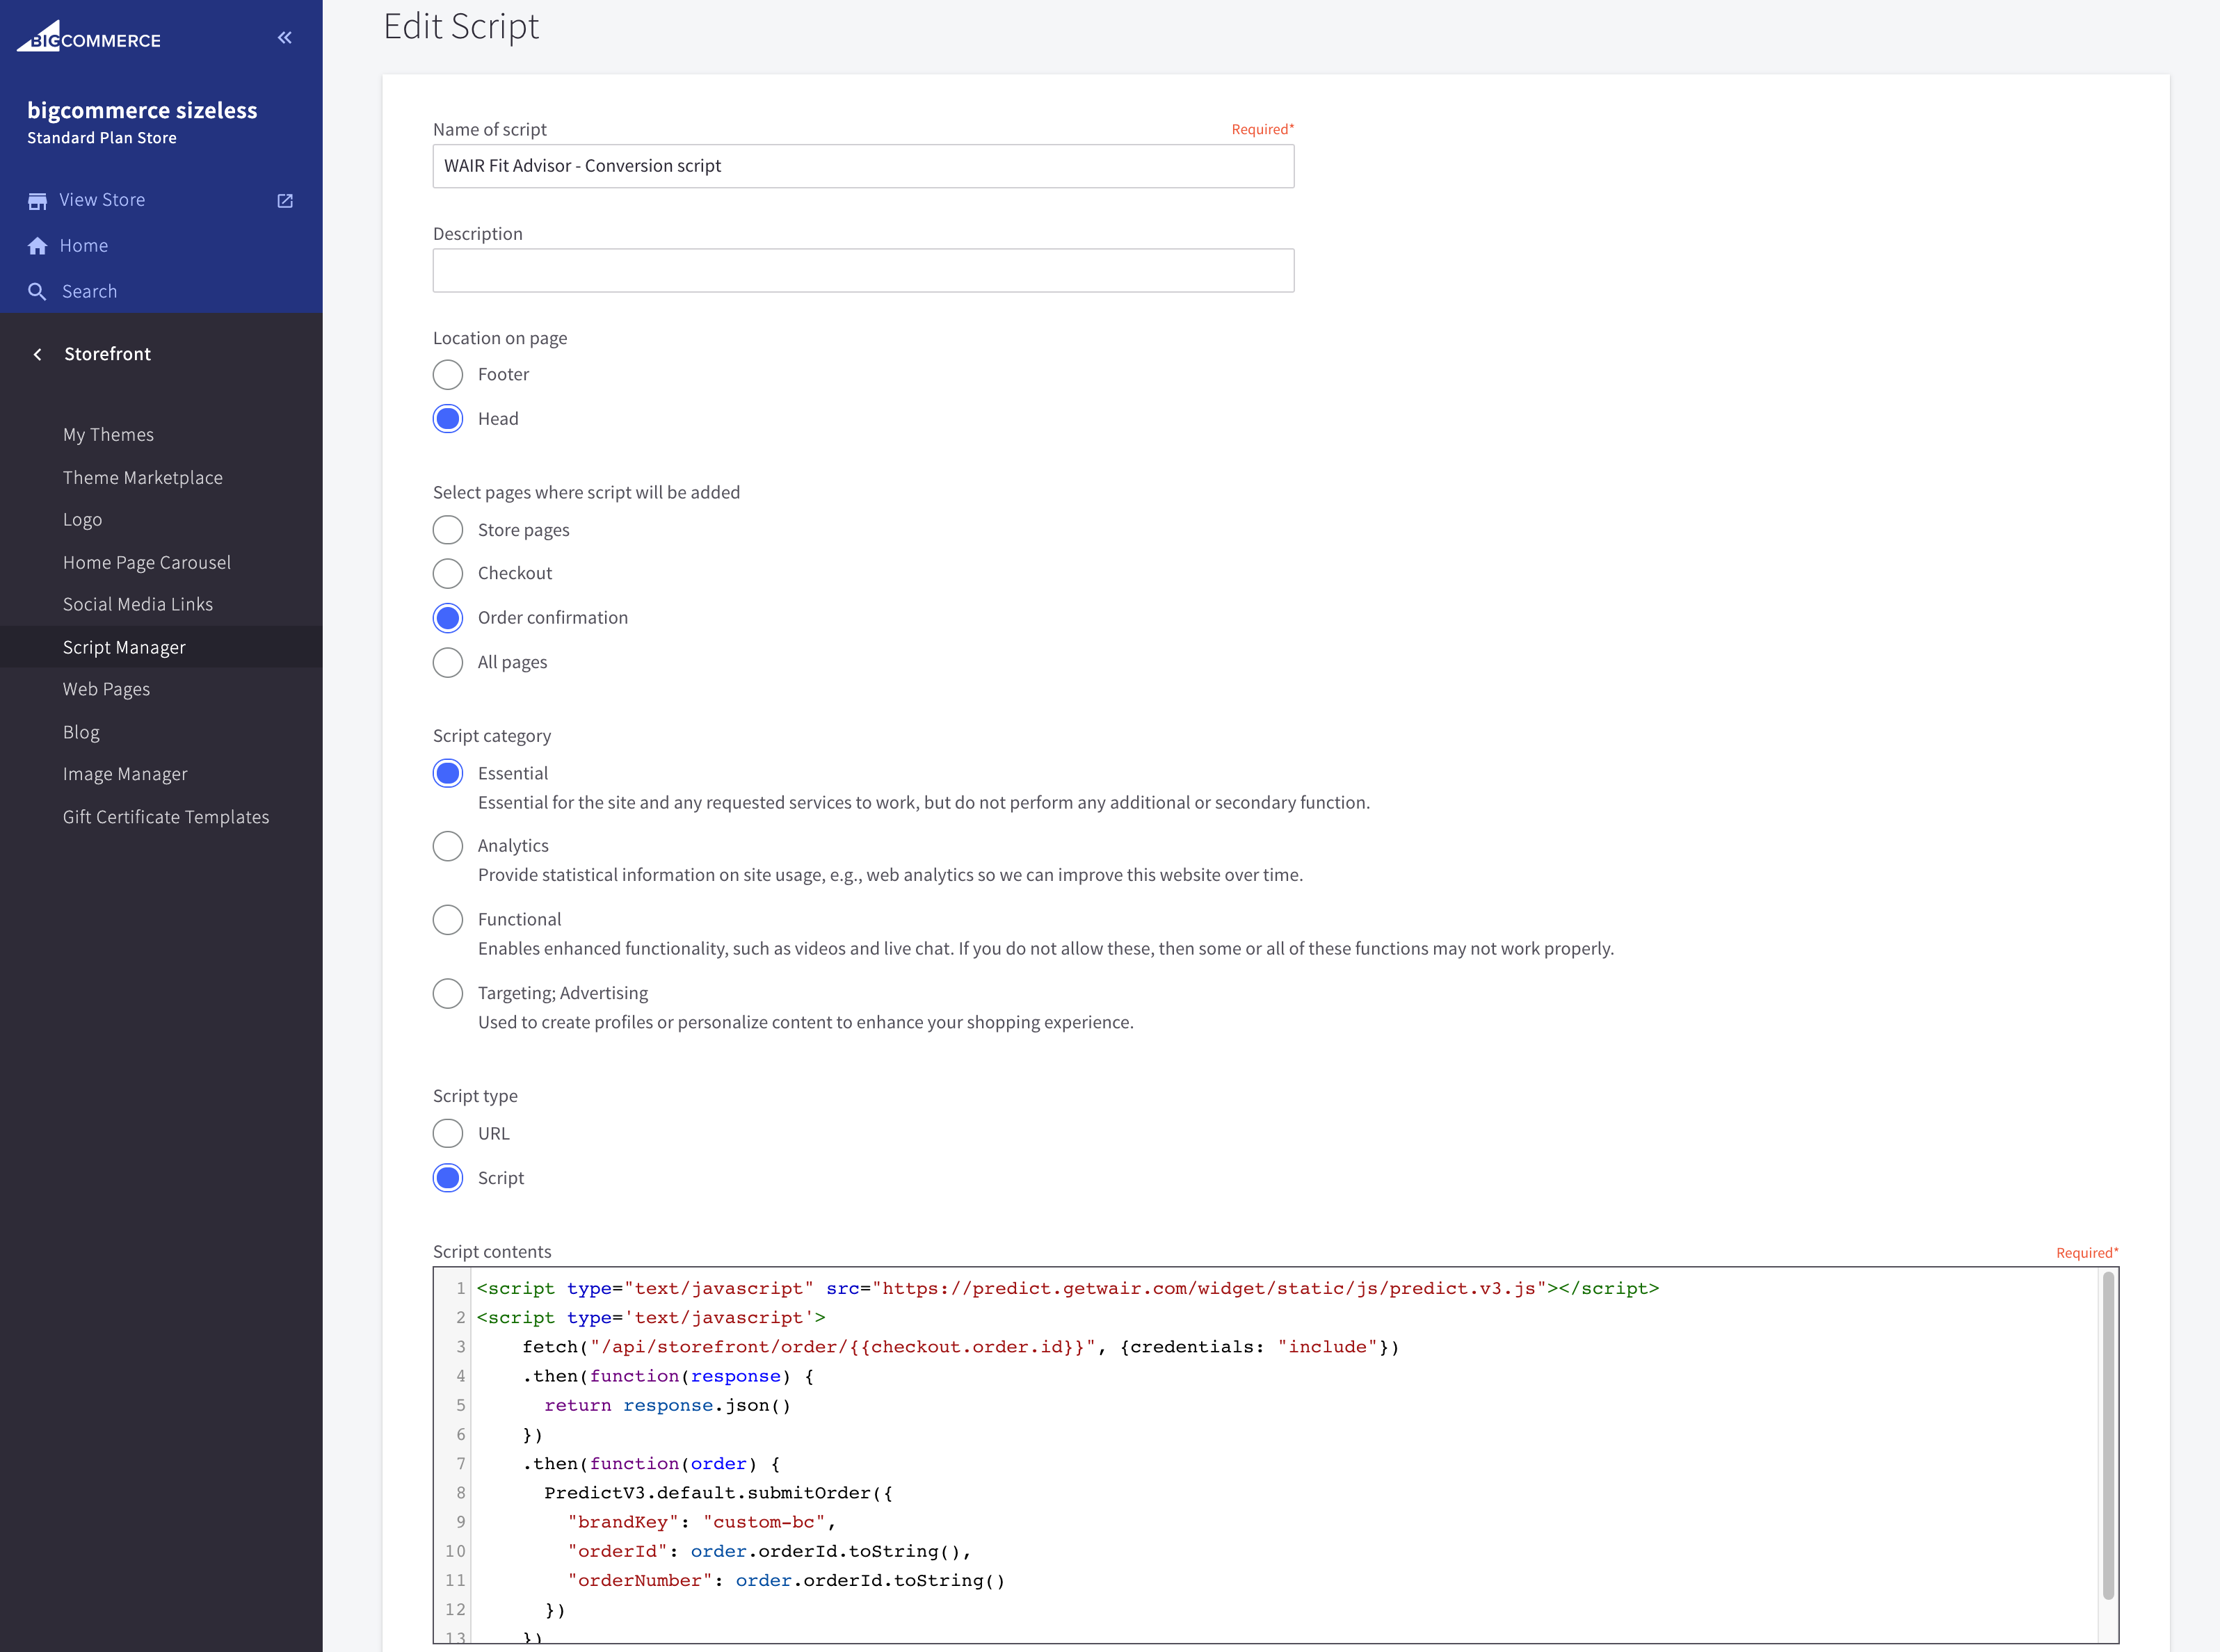The height and width of the screenshot is (1652, 2220).
Task: Choose Analytics script category
Action: pos(448,846)
